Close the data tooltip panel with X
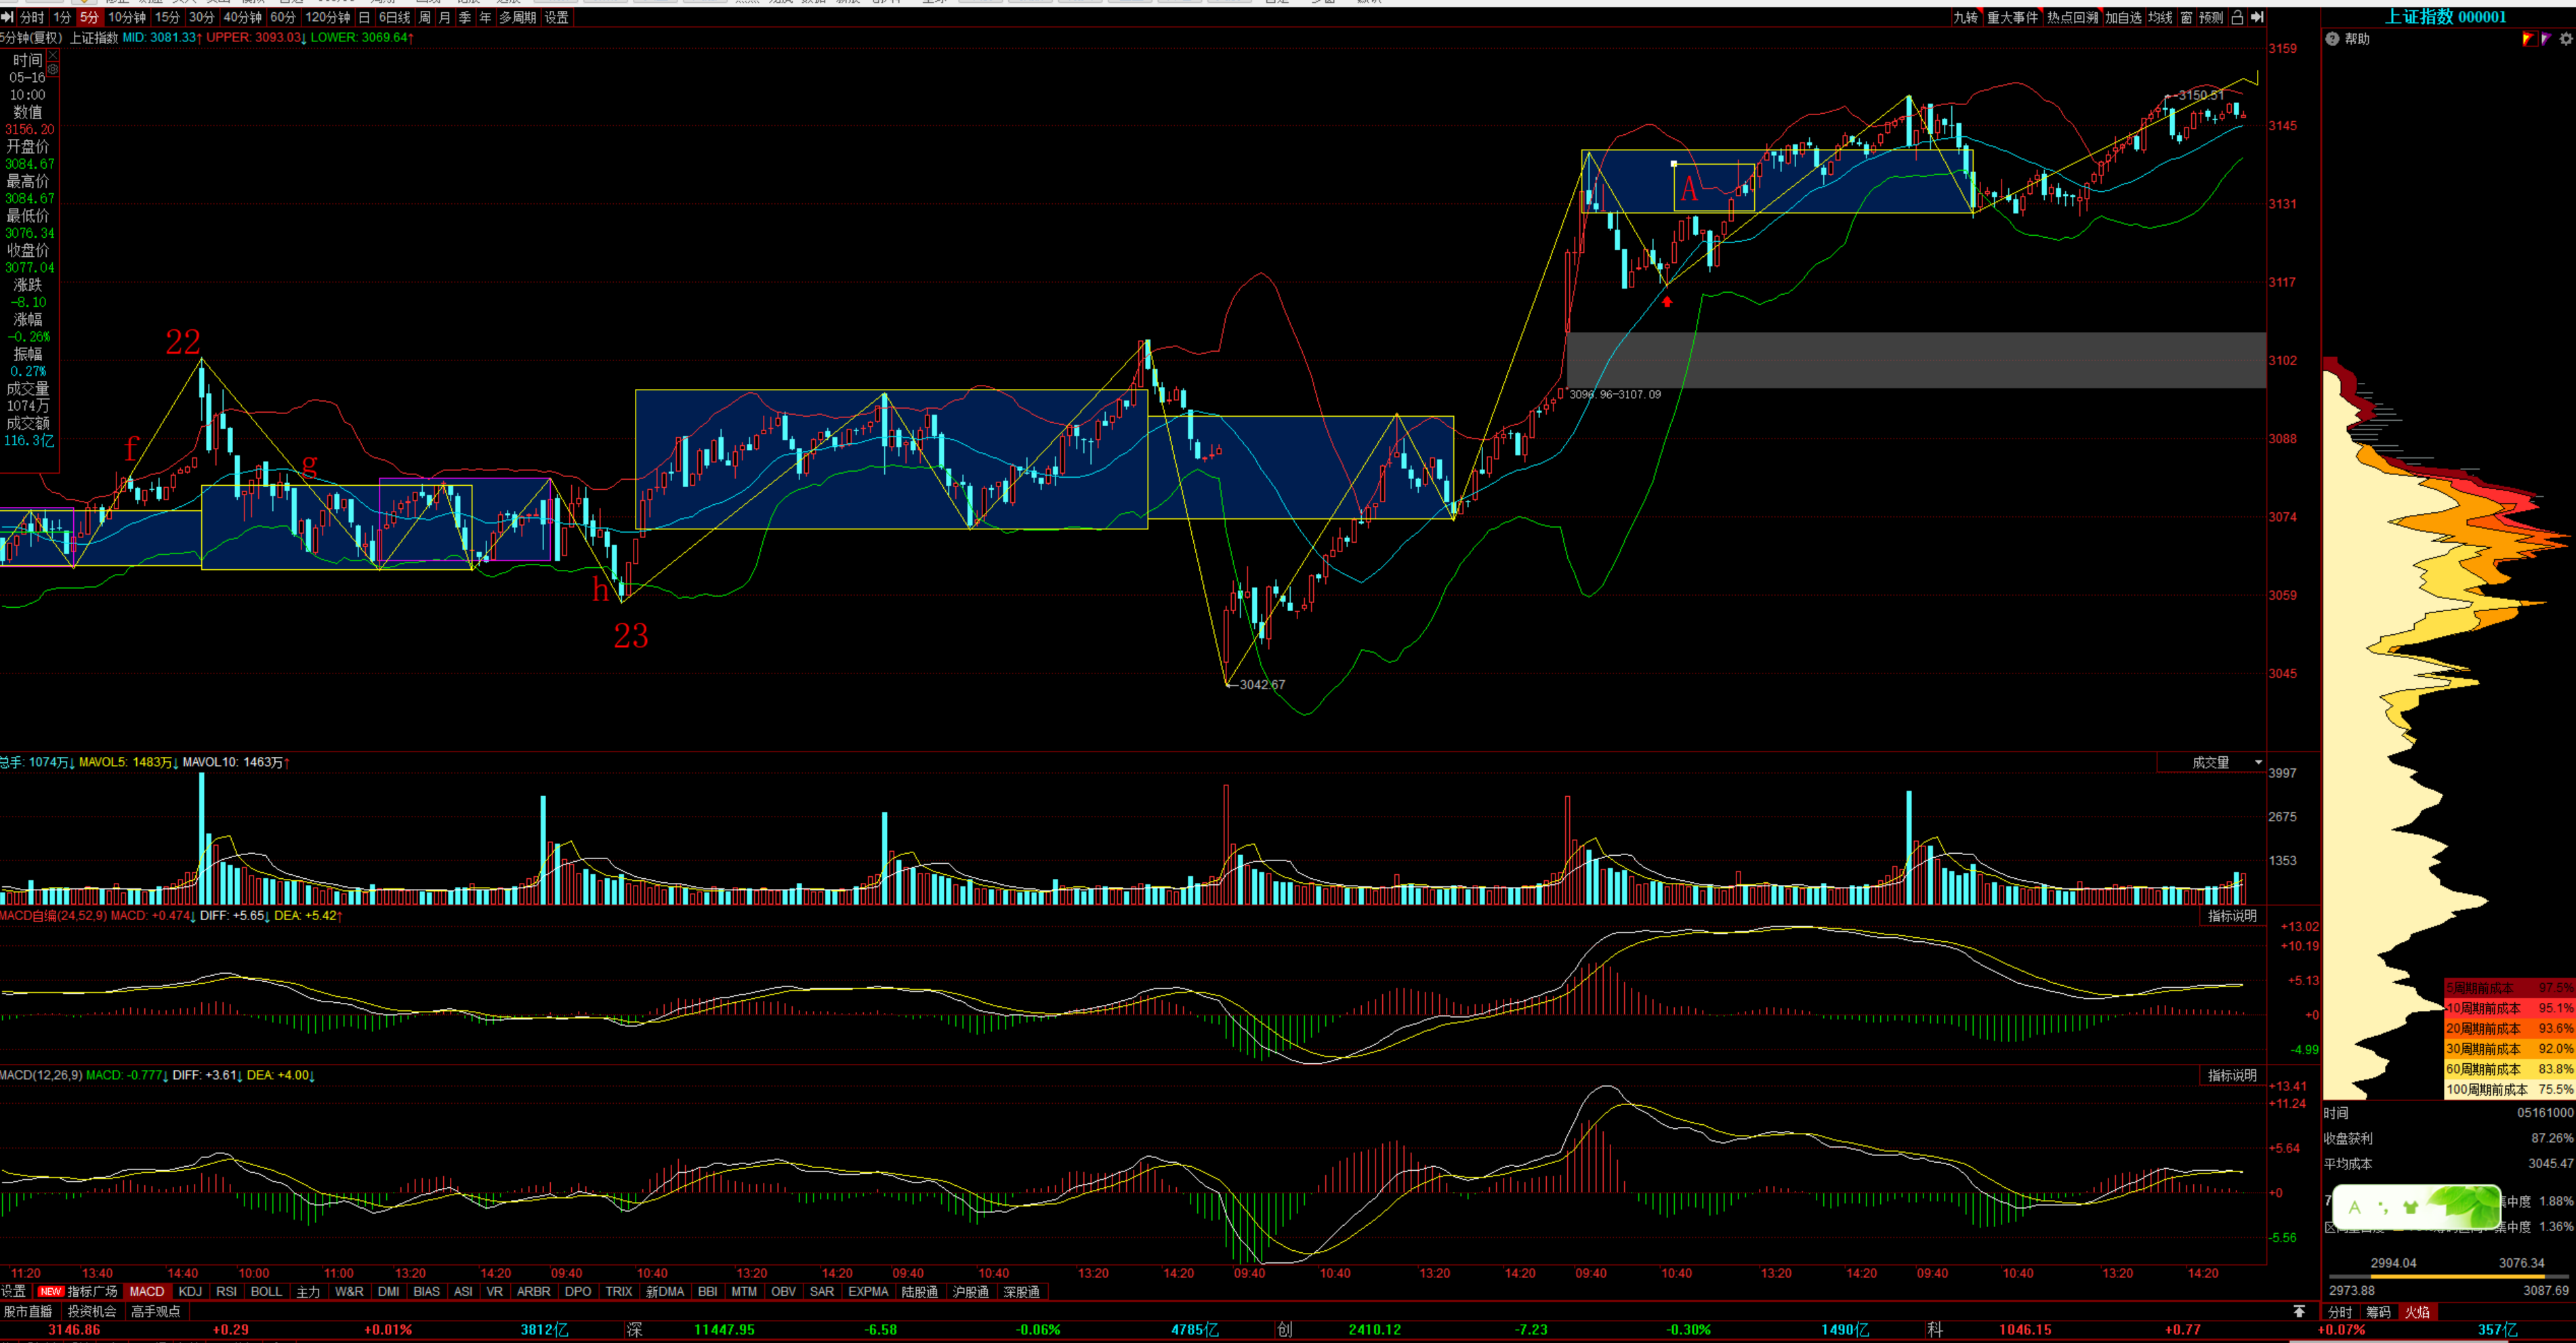2576x1343 pixels. (x=53, y=56)
